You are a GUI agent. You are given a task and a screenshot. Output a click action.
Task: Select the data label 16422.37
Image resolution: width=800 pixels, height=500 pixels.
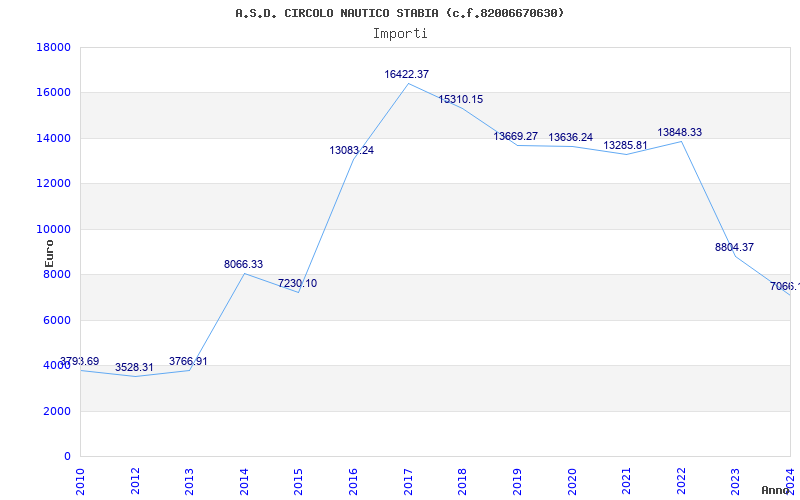coord(407,74)
